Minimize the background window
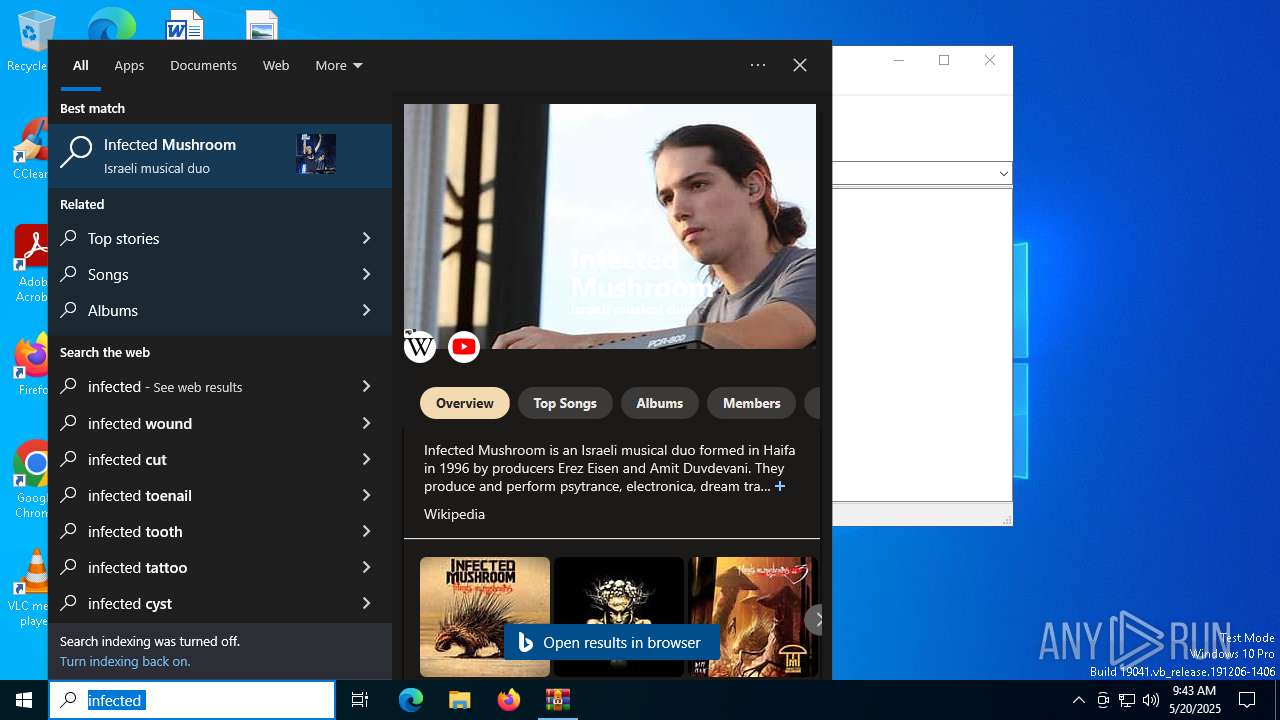This screenshot has height=720, width=1280. coord(898,60)
